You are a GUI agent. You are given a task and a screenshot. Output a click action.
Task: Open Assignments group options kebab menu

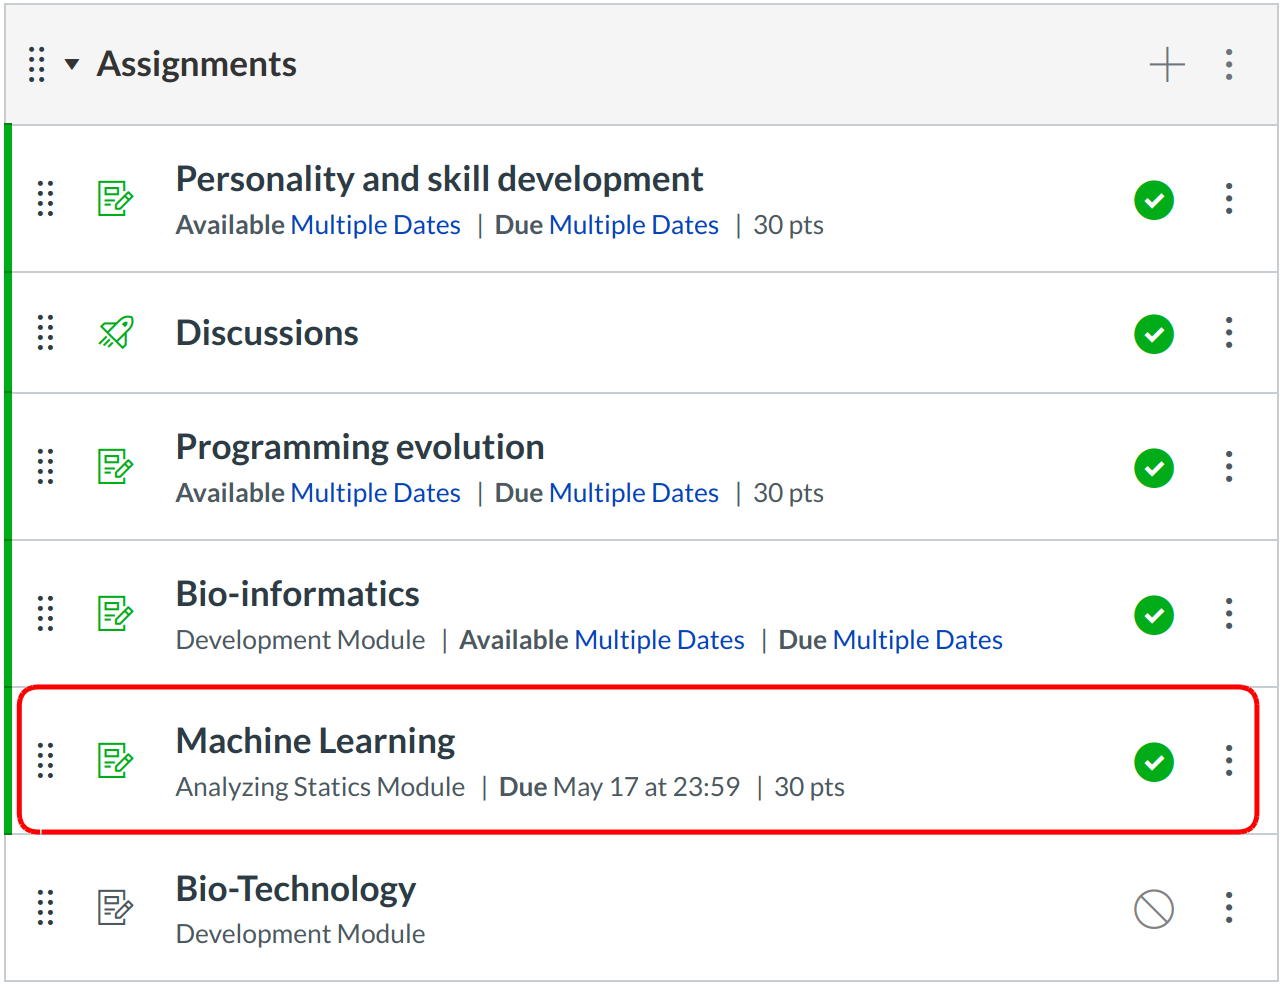coord(1229,65)
